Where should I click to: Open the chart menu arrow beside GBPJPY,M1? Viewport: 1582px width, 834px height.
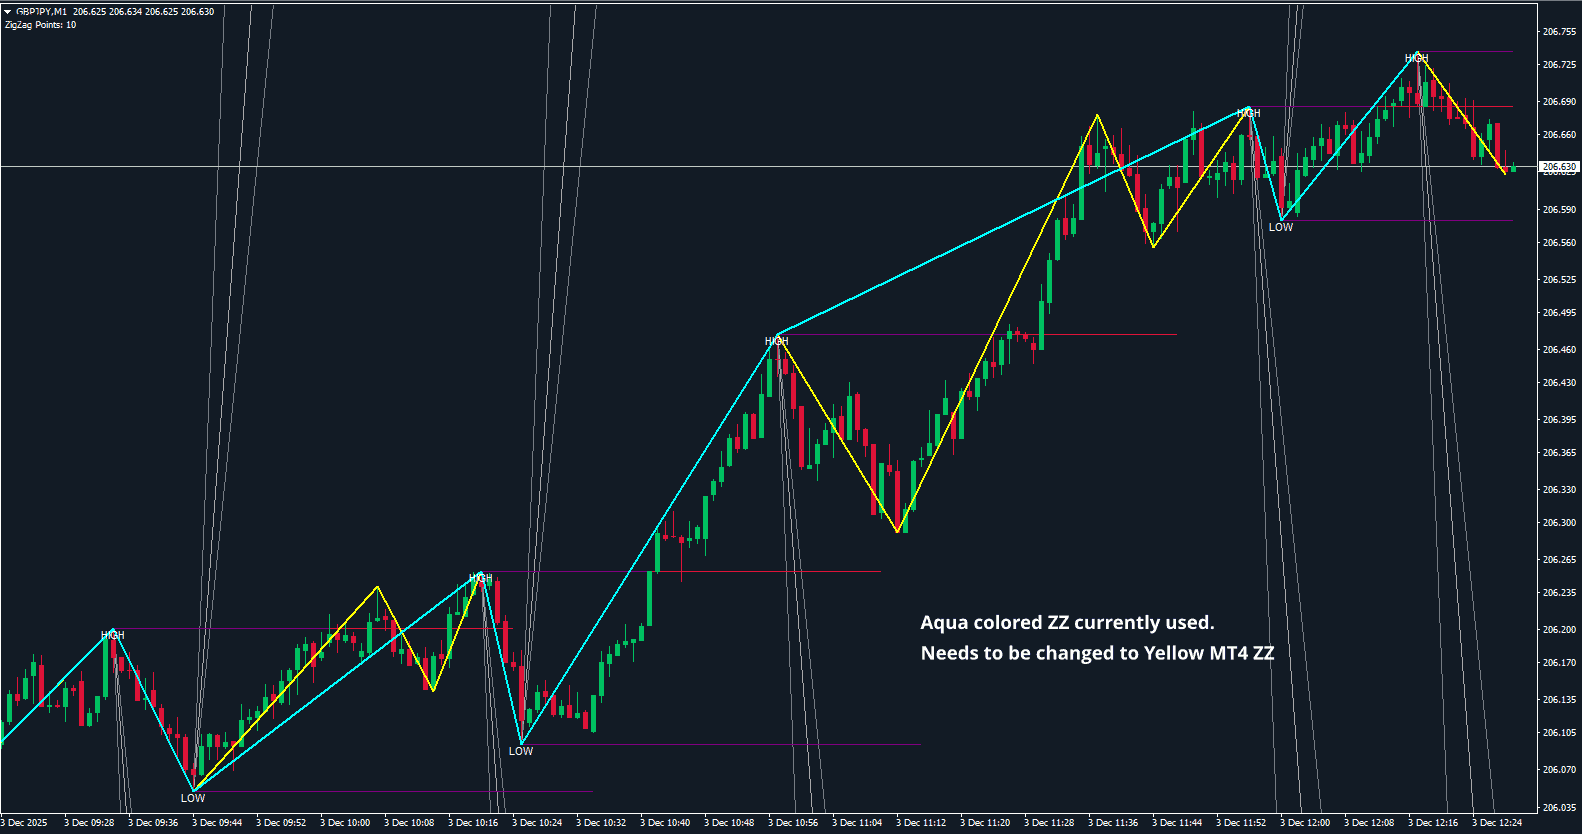(8, 12)
